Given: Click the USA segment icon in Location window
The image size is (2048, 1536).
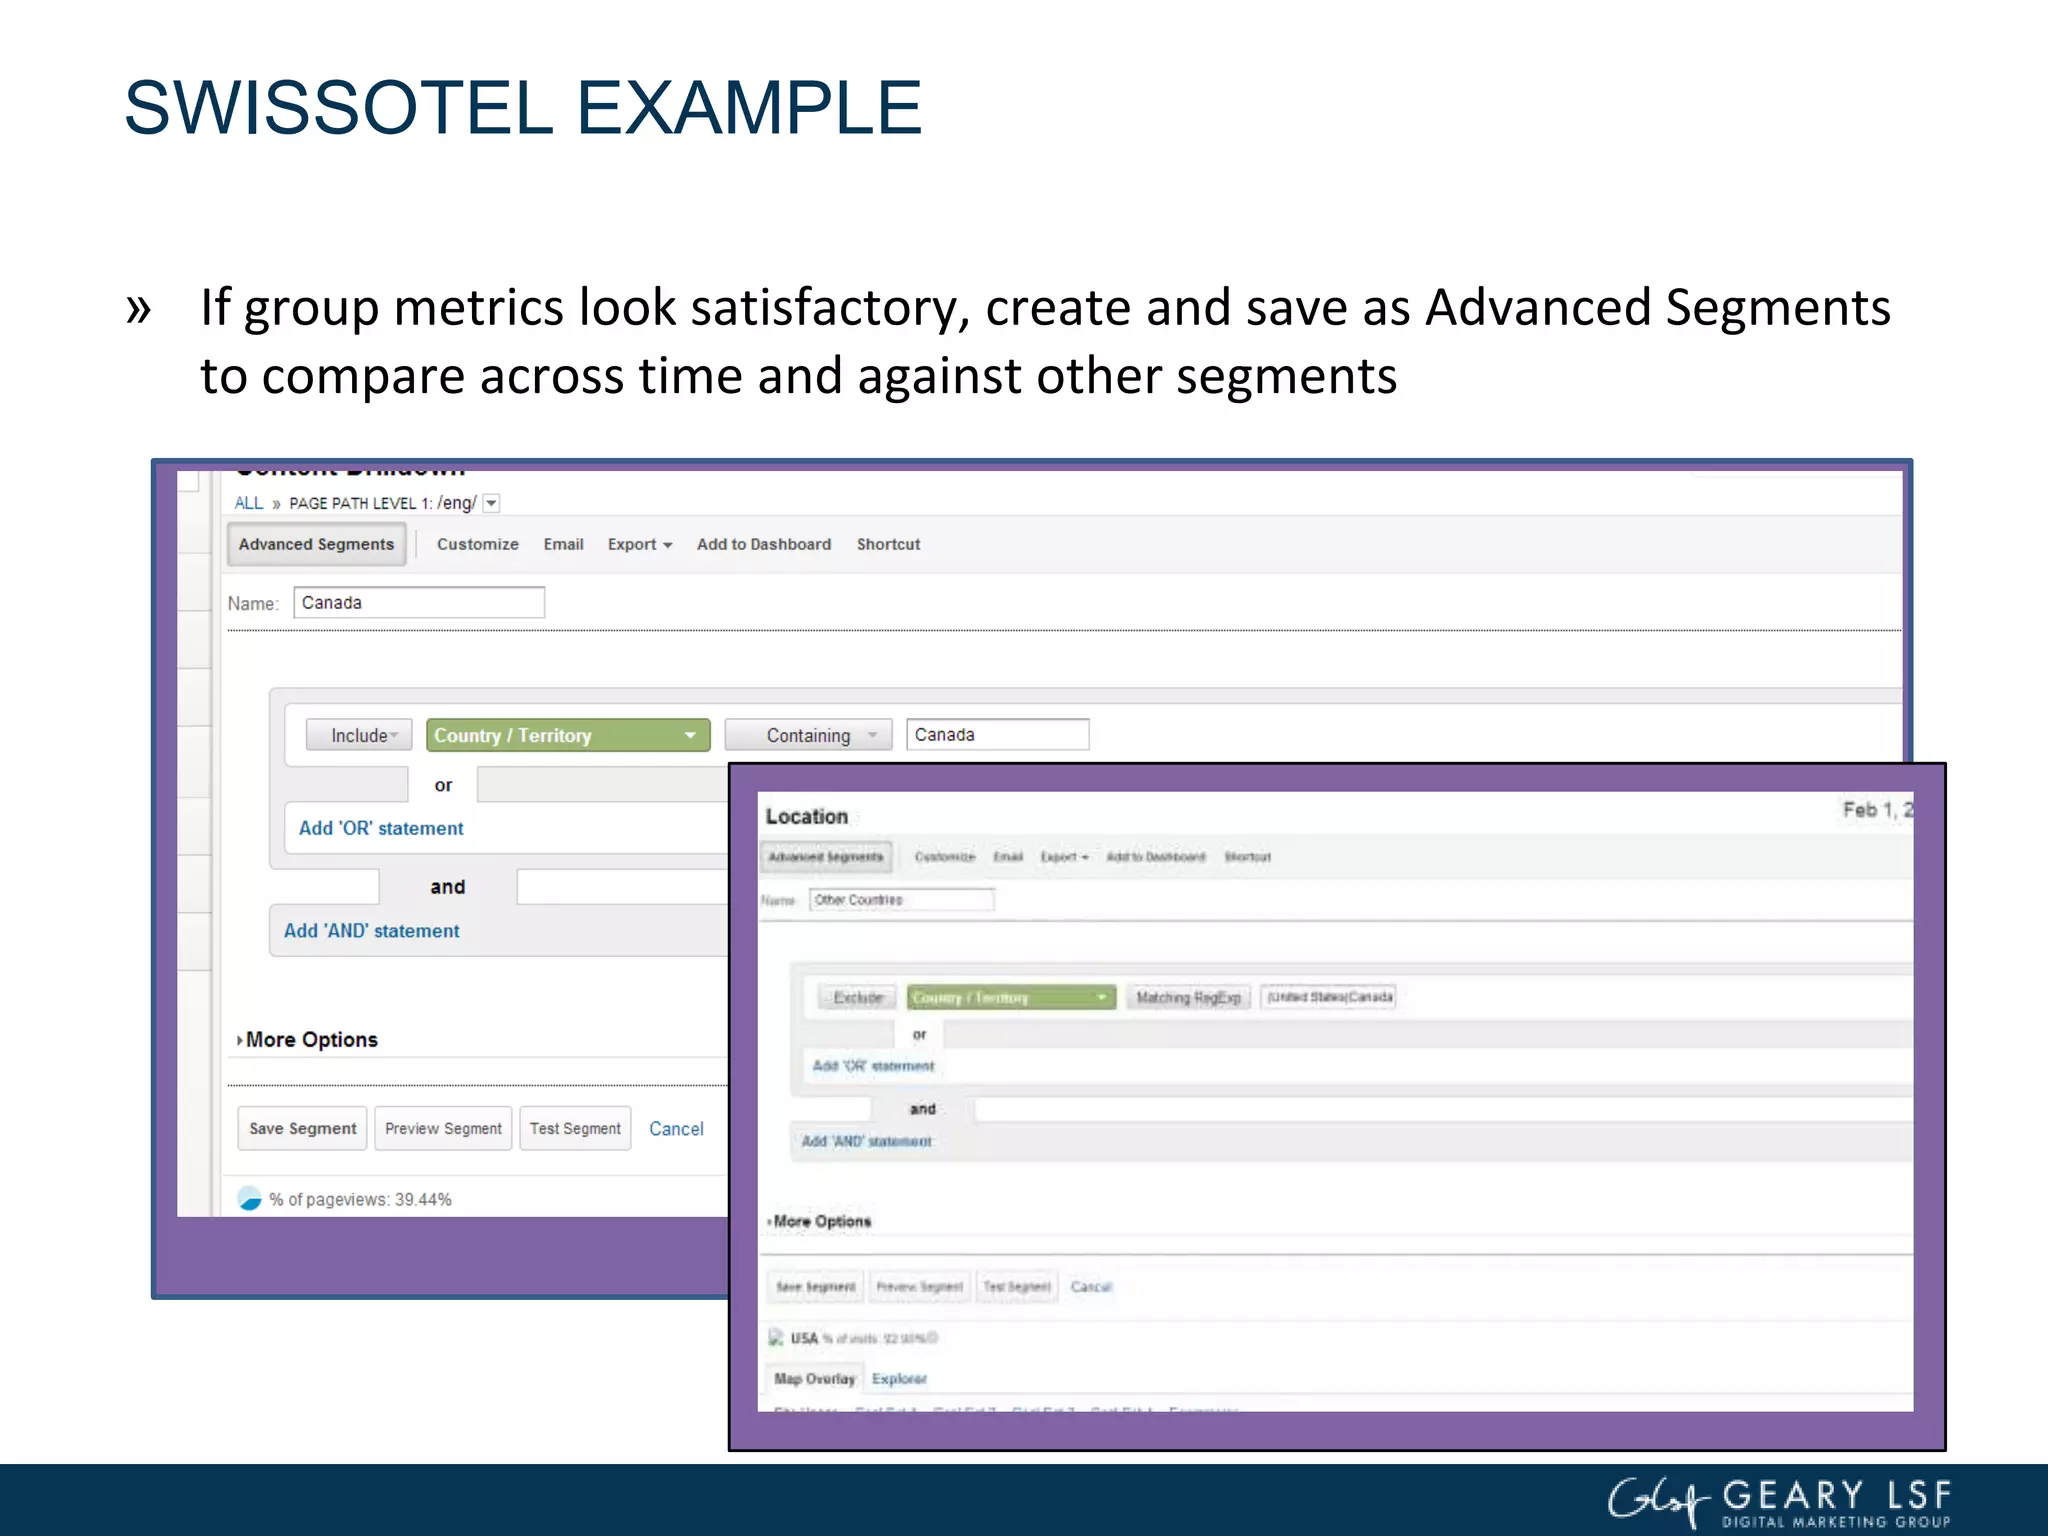Looking at the screenshot, I should point(776,1338).
